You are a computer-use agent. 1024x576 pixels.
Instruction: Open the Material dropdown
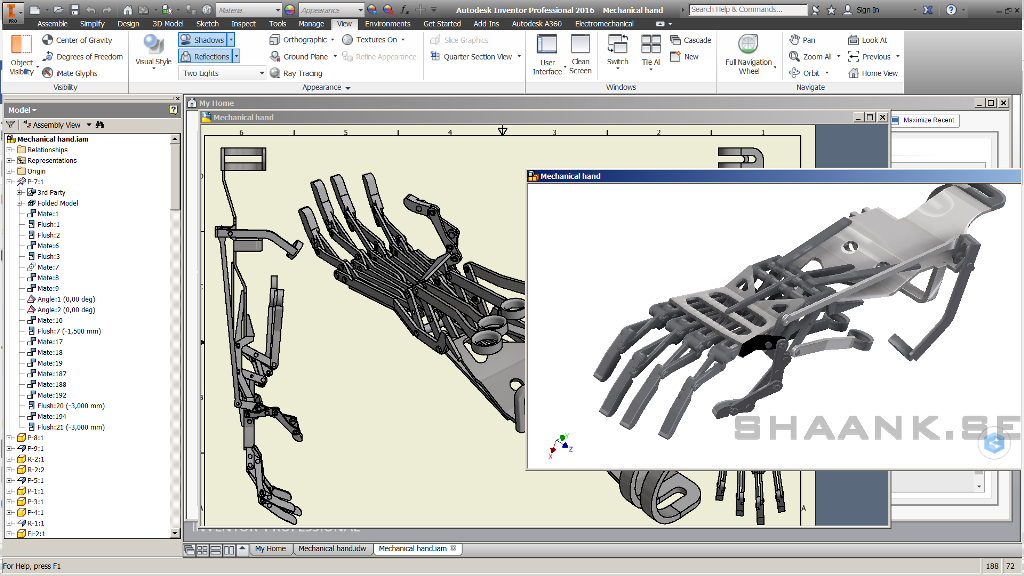248,10
